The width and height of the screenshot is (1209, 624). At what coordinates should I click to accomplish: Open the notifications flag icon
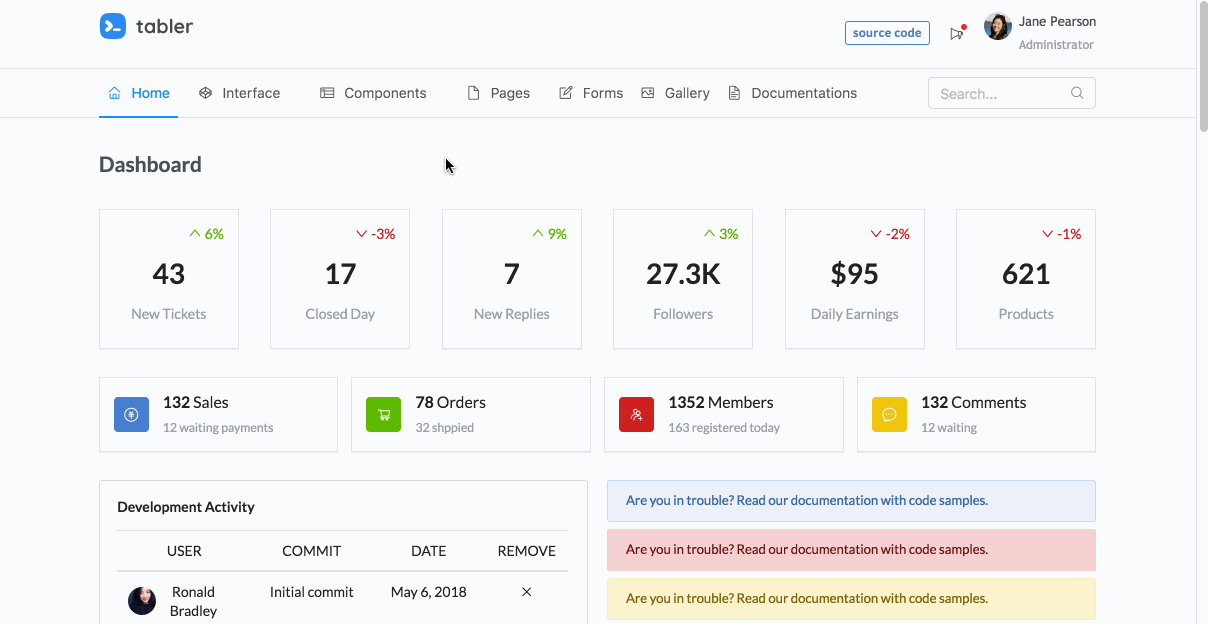[x=957, y=33]
